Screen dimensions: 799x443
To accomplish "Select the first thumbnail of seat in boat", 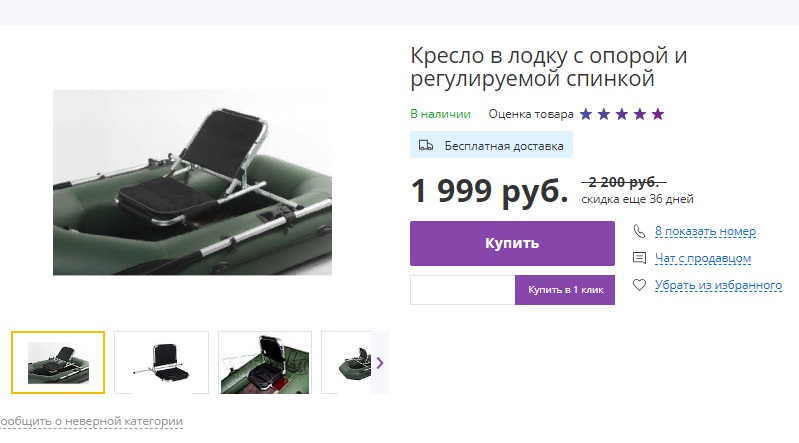I will 58,362.
